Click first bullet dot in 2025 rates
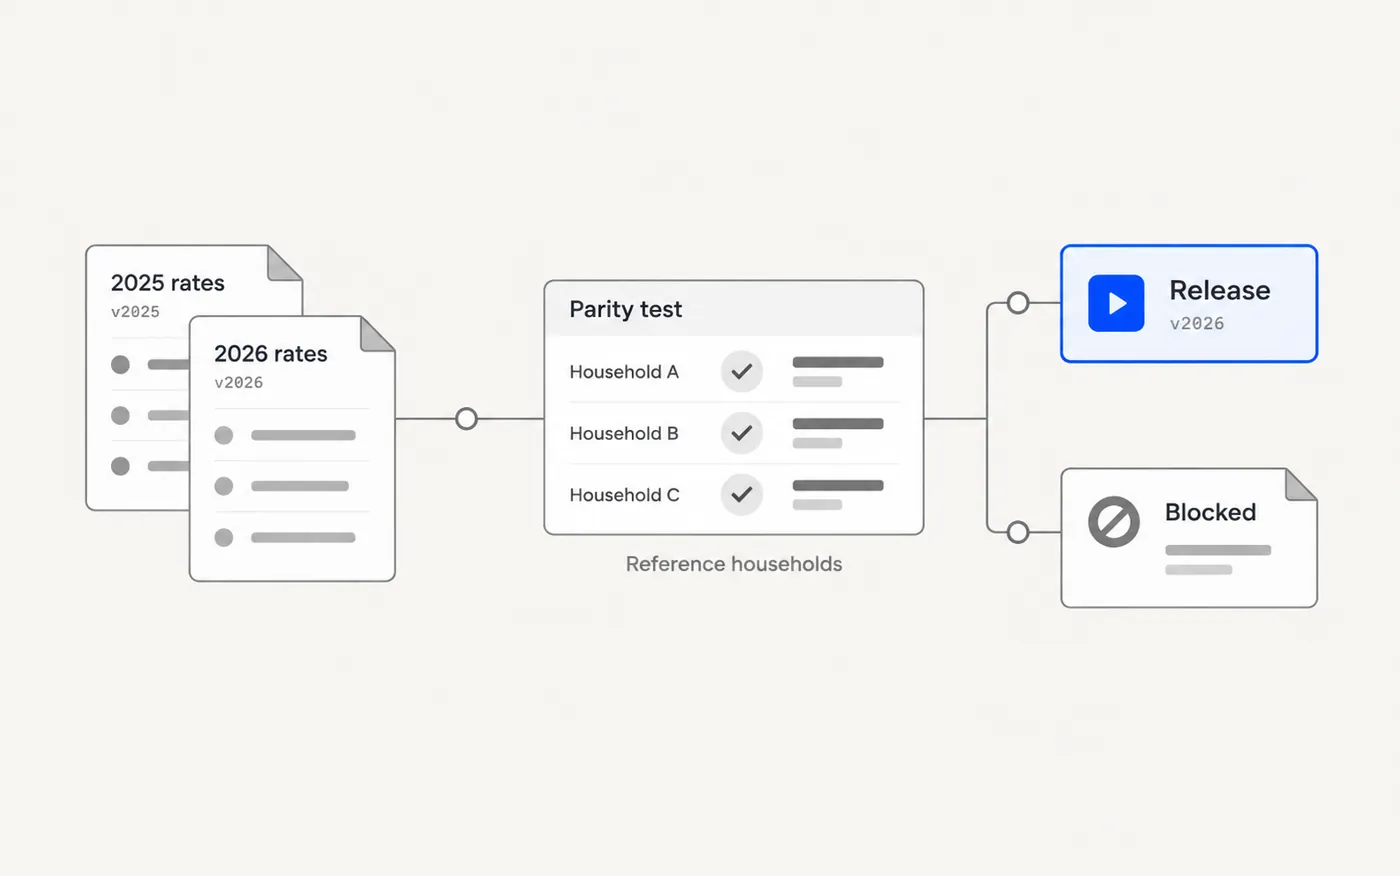1400x876 pixels. (120, 364)
